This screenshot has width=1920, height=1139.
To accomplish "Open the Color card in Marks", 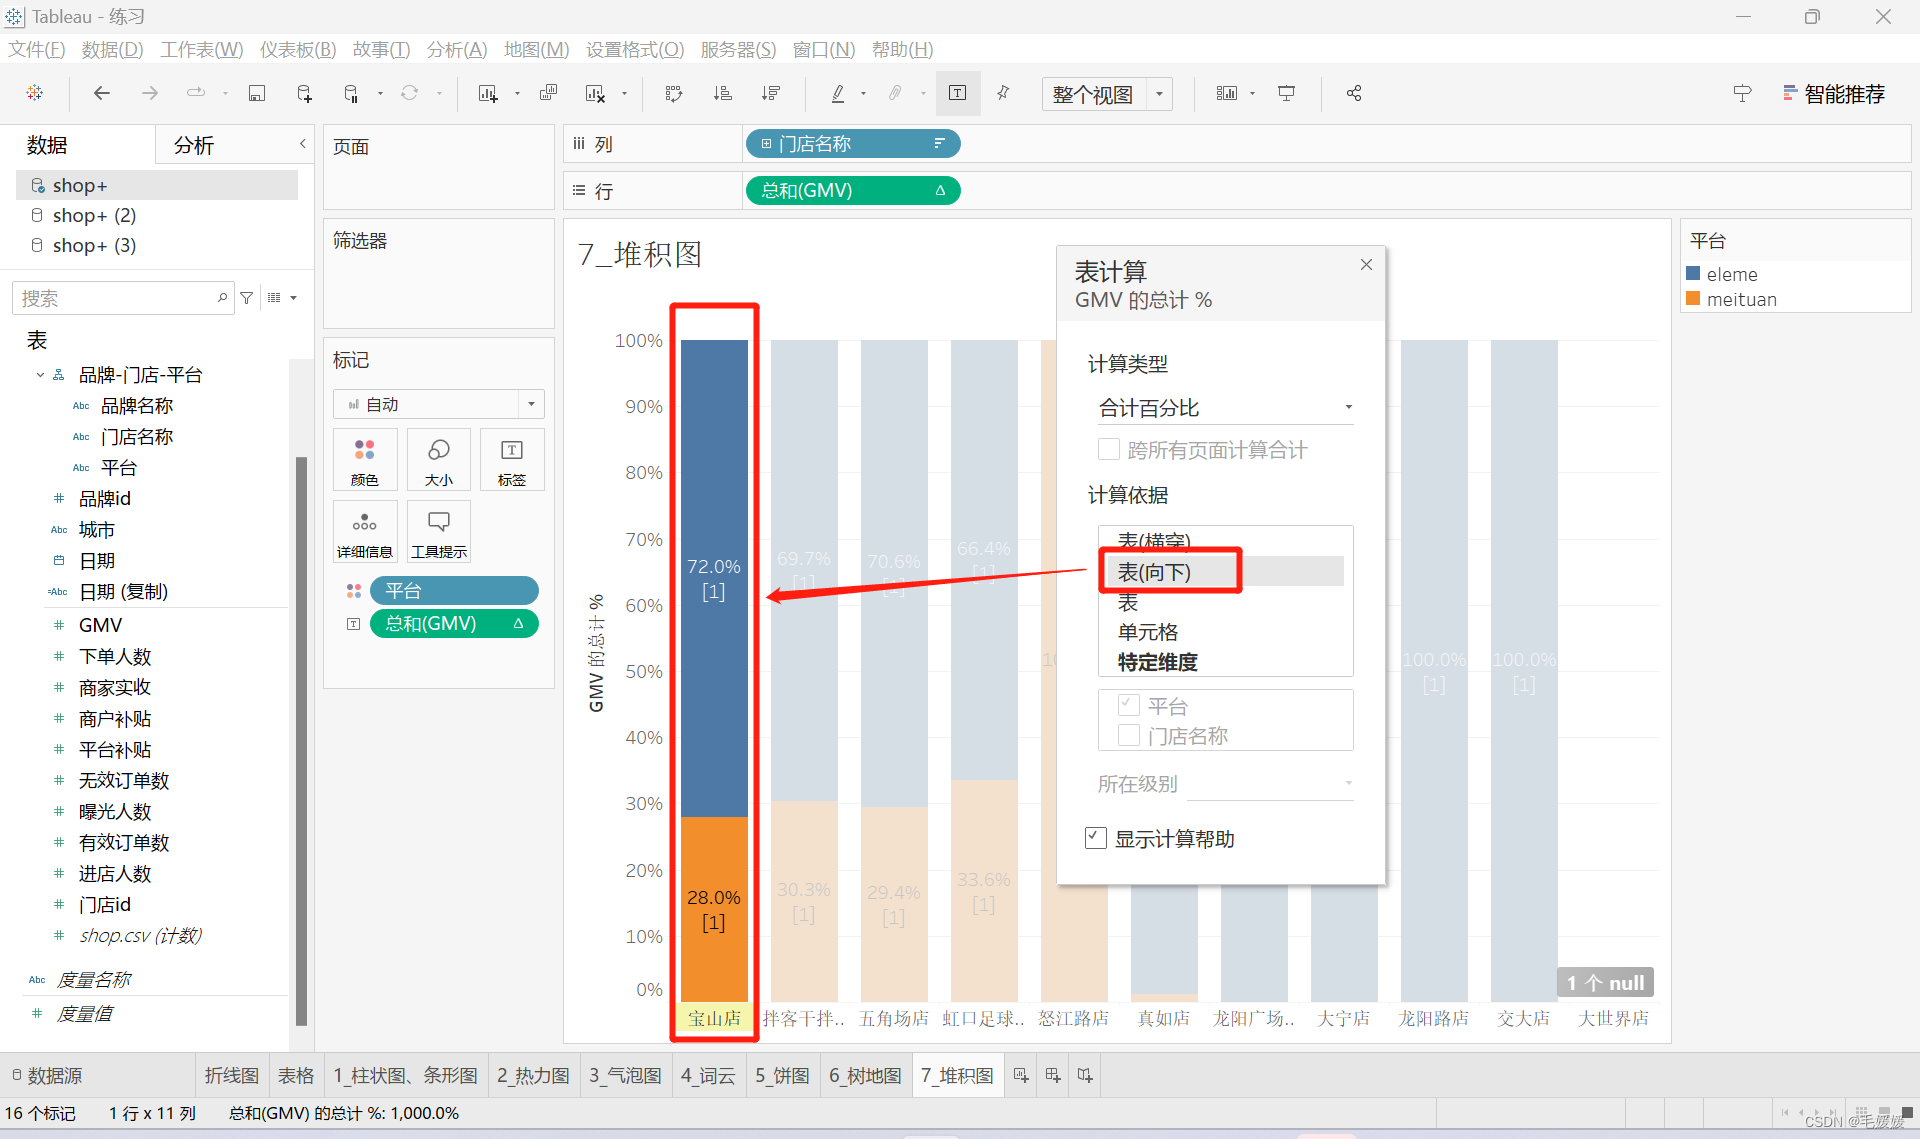I will point(365,460).
